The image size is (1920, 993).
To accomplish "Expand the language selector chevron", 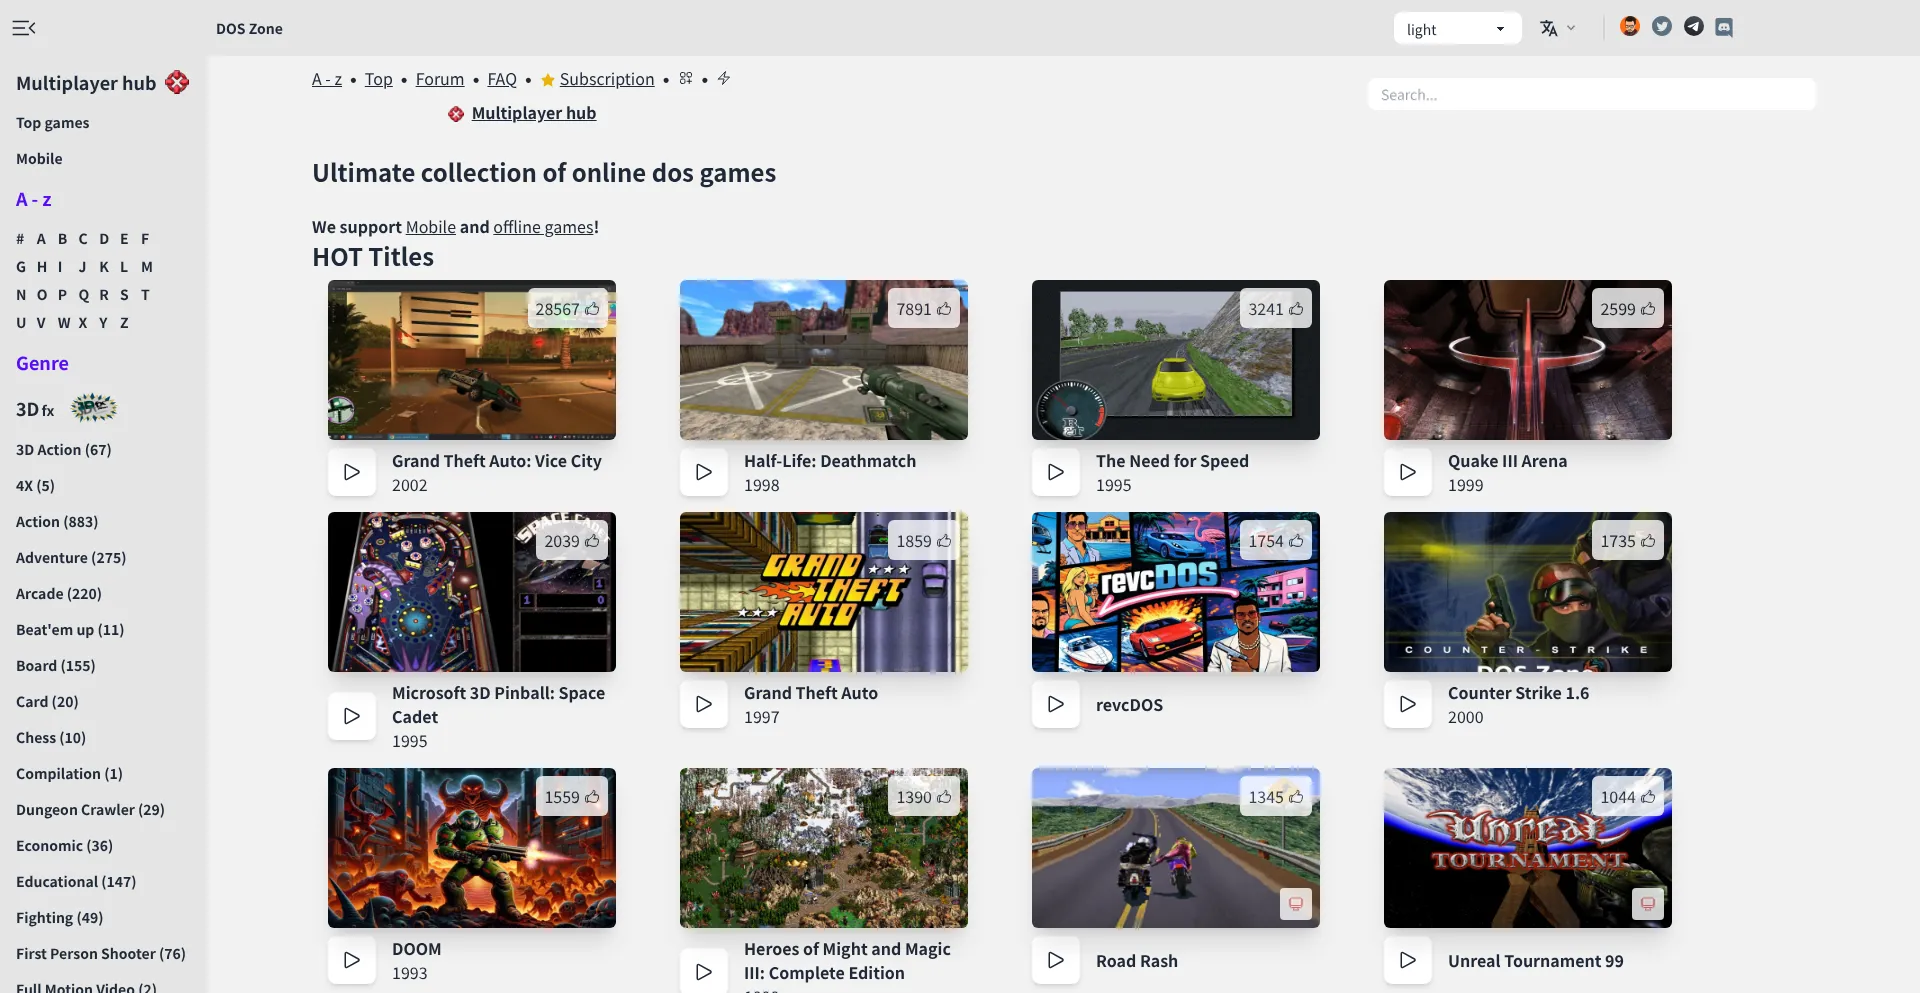I will coord(1571,28).
